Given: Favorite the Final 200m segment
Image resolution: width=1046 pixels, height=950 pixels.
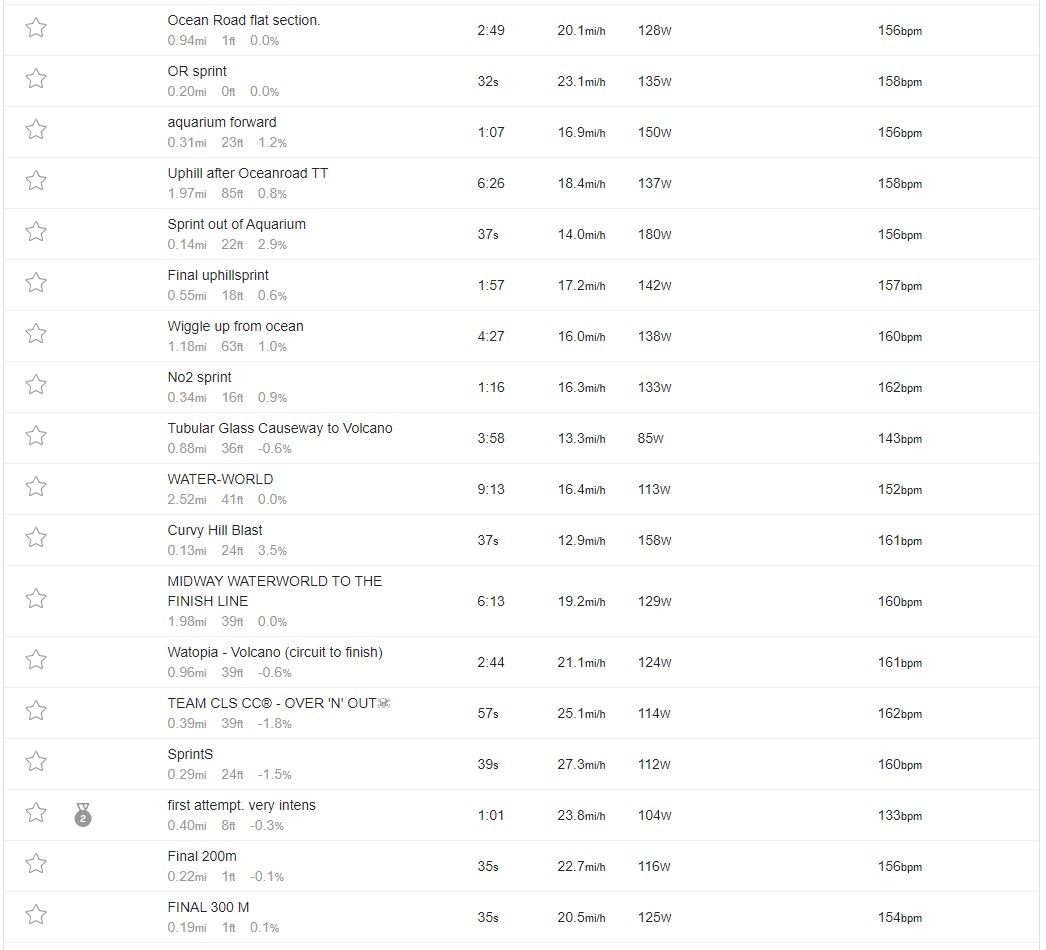Looking at the screenshot, I should pos(36,864).
